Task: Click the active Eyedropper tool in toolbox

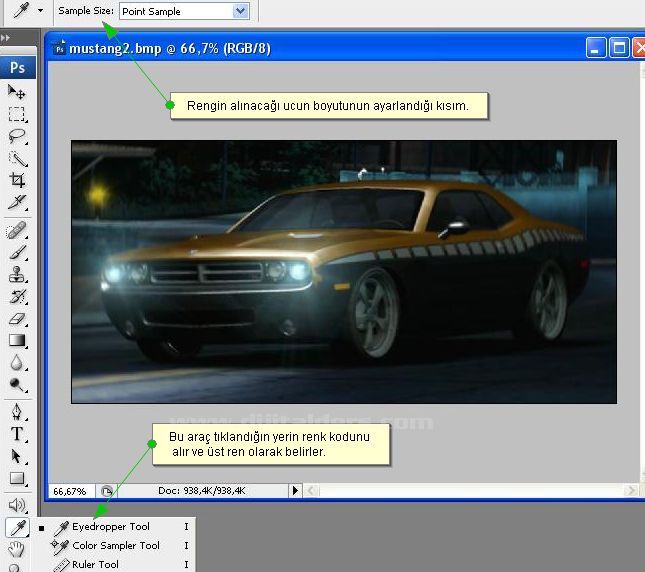Action: [17, 528]
